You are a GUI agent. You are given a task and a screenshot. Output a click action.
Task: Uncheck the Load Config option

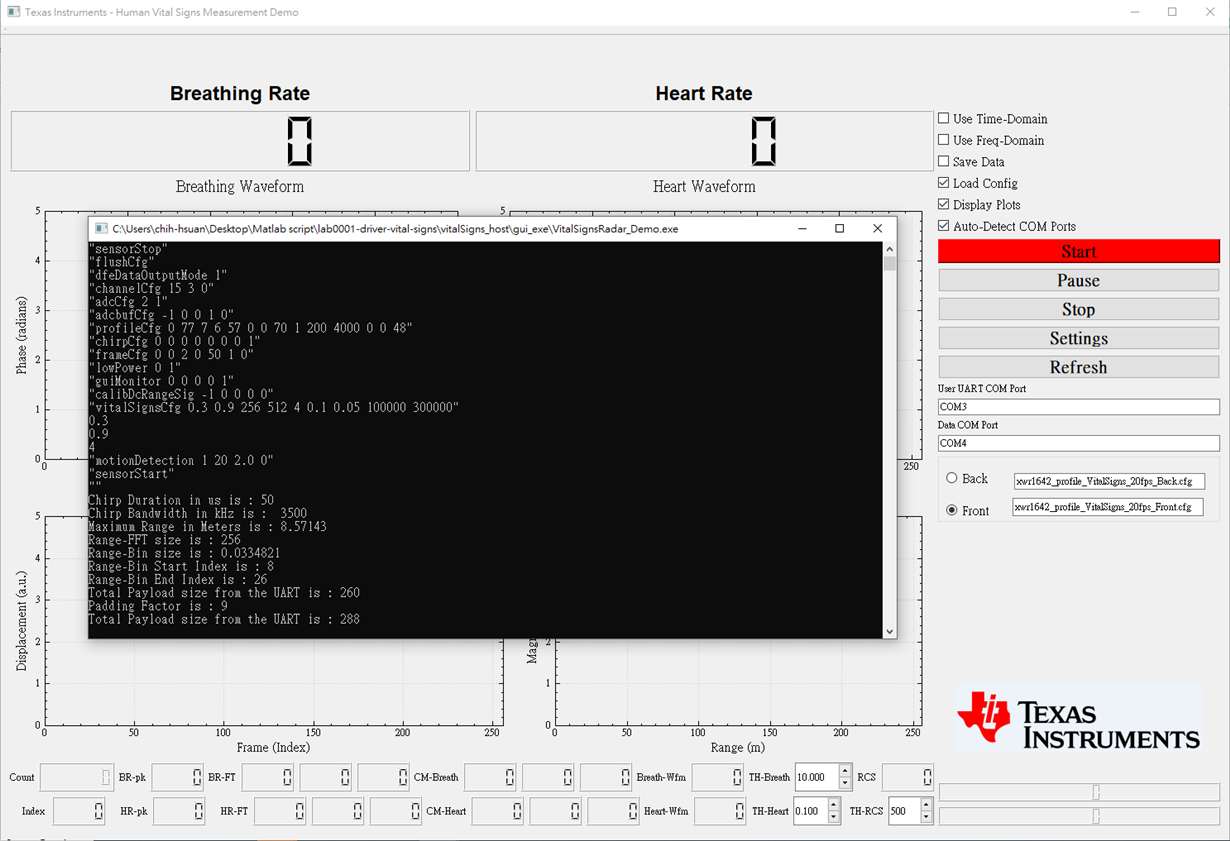click(x=943, y=183)
